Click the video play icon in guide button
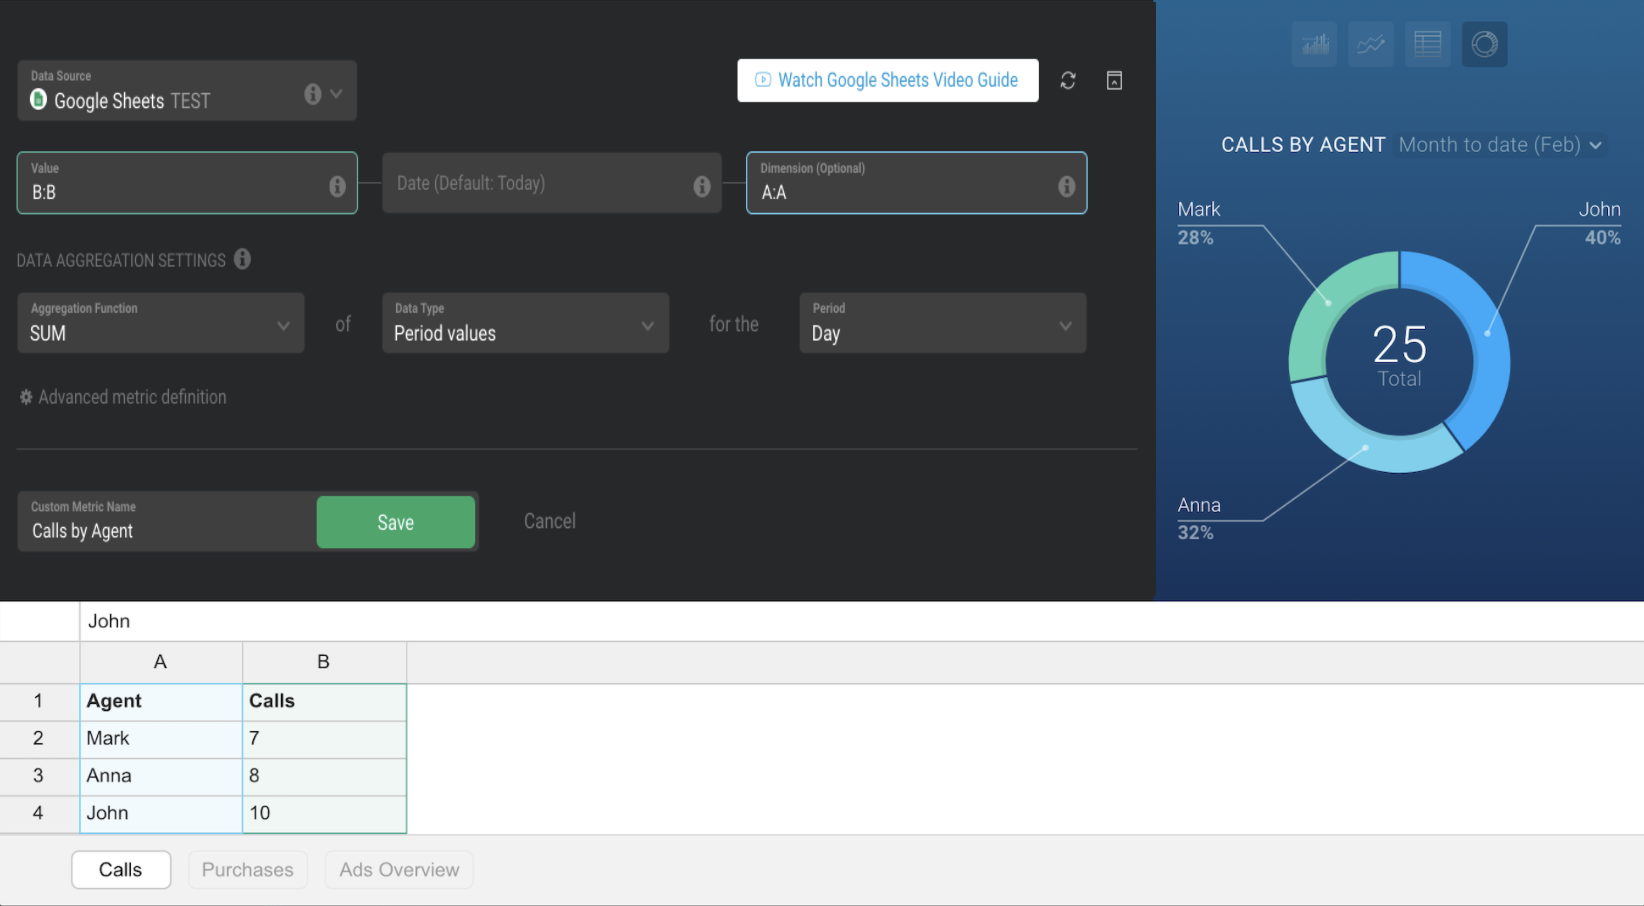The width and height of the screenshot is (1644, 906). [763, 80]
